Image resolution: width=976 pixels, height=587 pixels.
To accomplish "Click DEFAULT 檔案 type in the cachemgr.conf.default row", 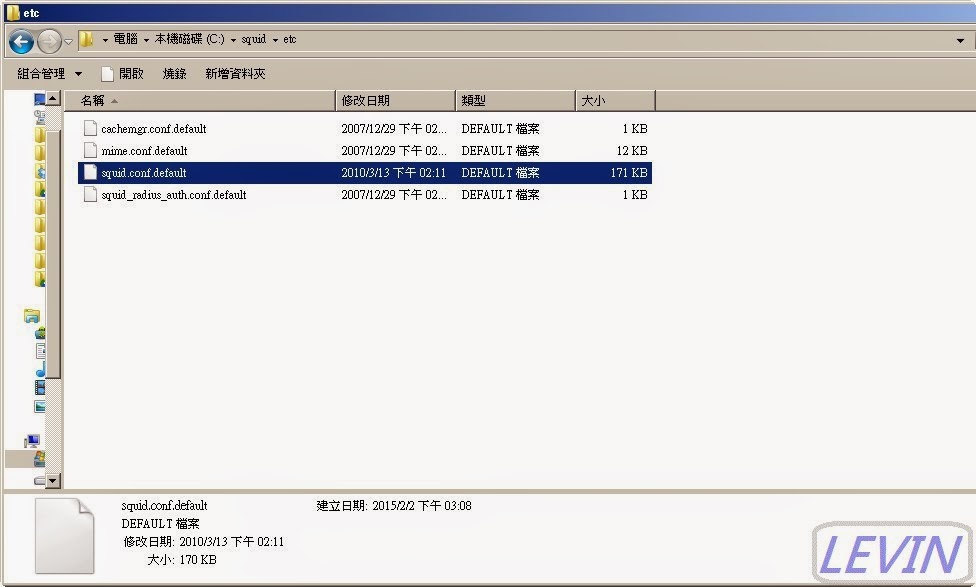I will pyautogui.click(x=500, y=129).
